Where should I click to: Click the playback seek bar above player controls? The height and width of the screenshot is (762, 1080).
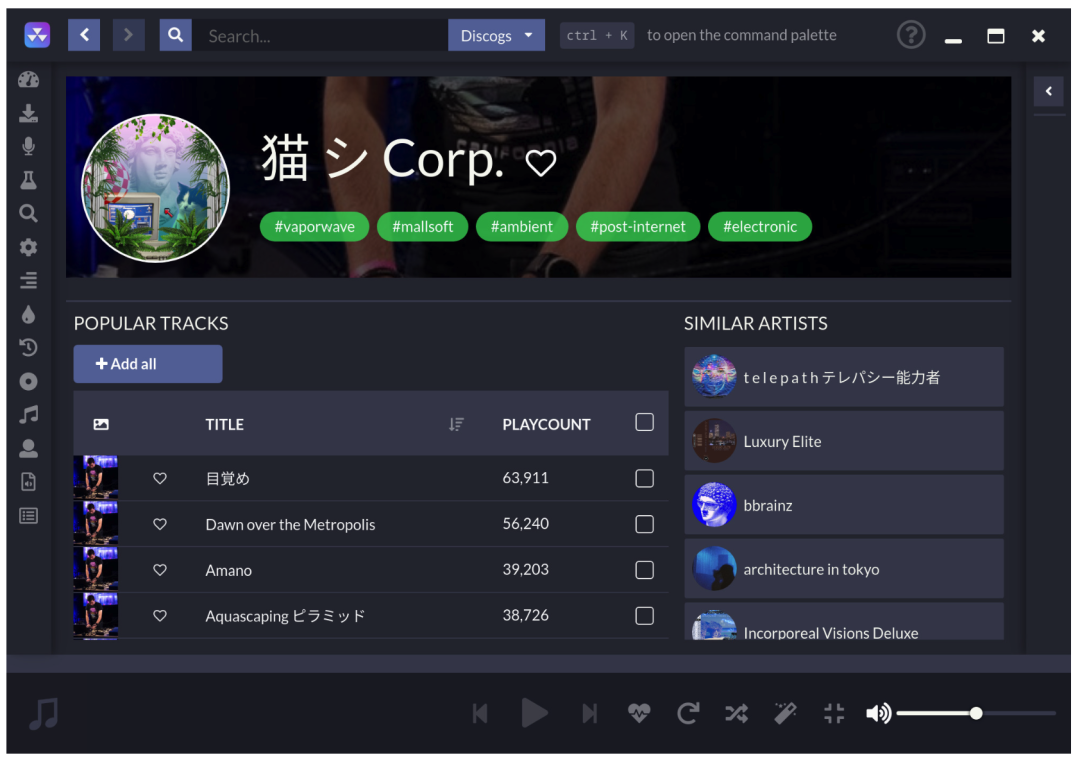(539, 663)
